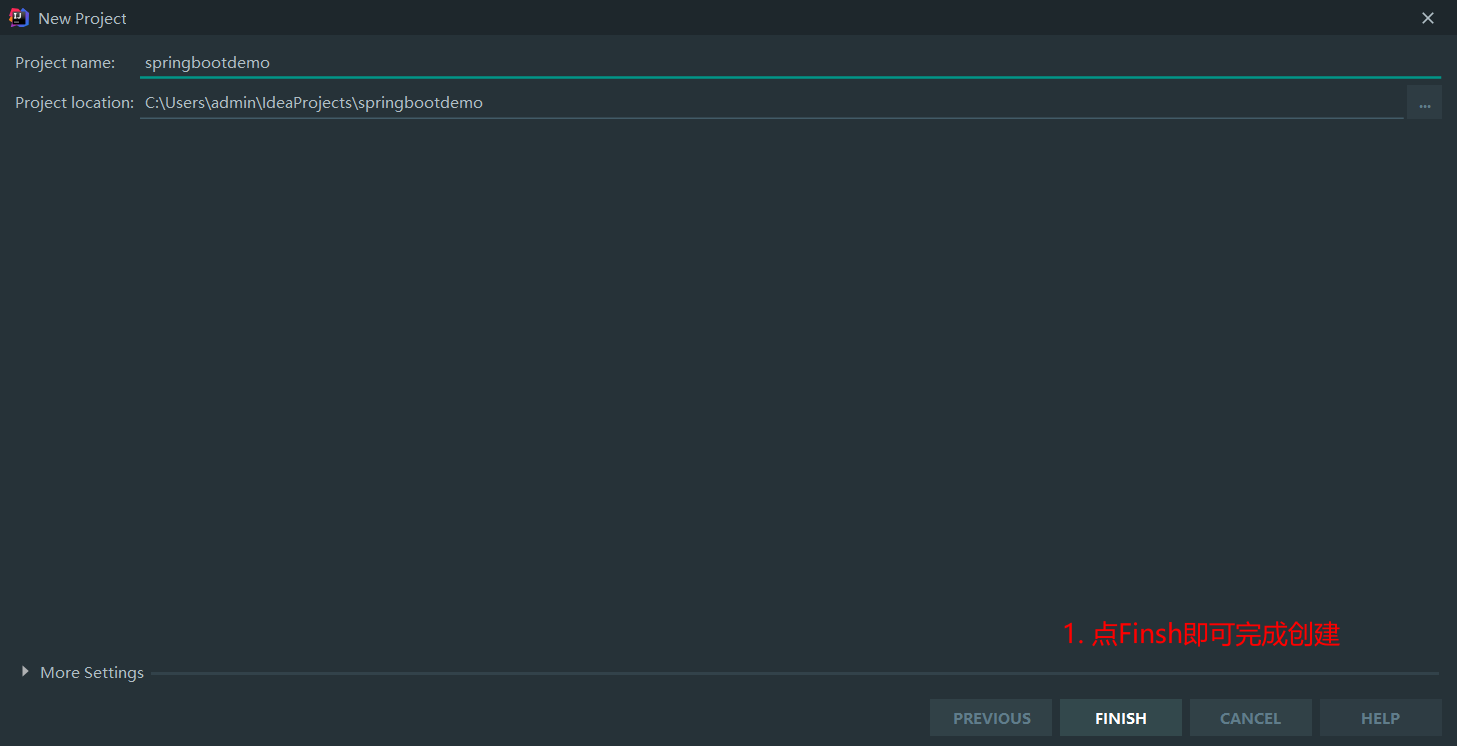Cancel the New Project wizard

(x=1250, y=718)
